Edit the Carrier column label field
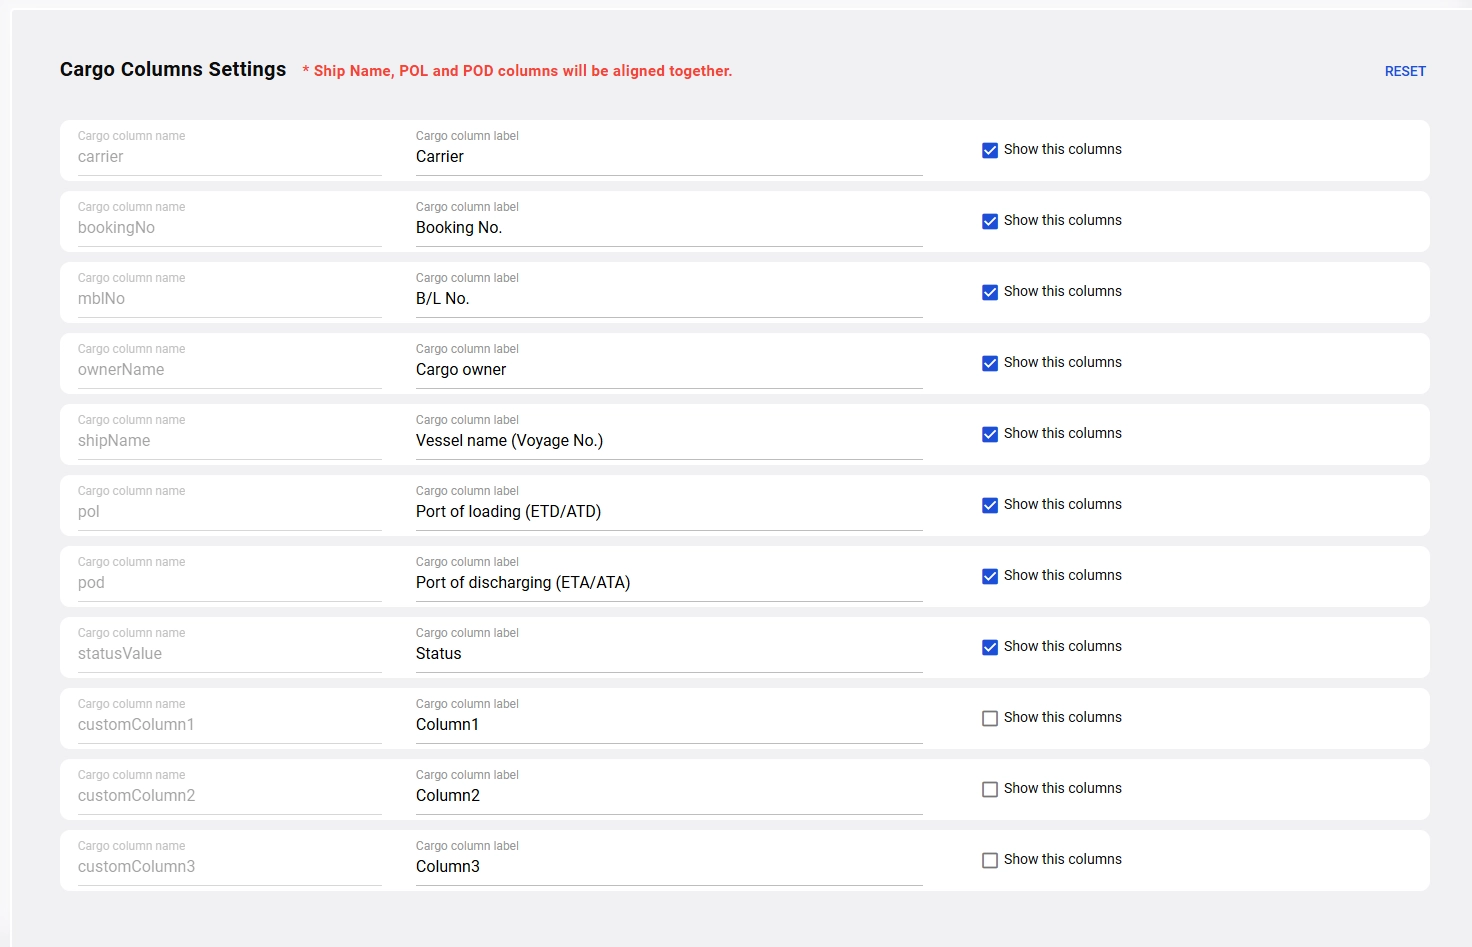The width and height of the screenshot is (1472, 947). [x=668, y=157]
